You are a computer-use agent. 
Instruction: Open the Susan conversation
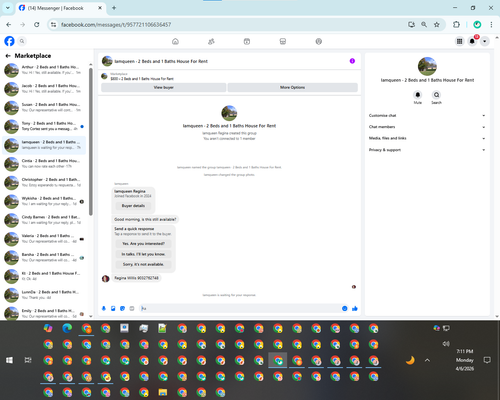pyautogui.click(x=44, y=107)
